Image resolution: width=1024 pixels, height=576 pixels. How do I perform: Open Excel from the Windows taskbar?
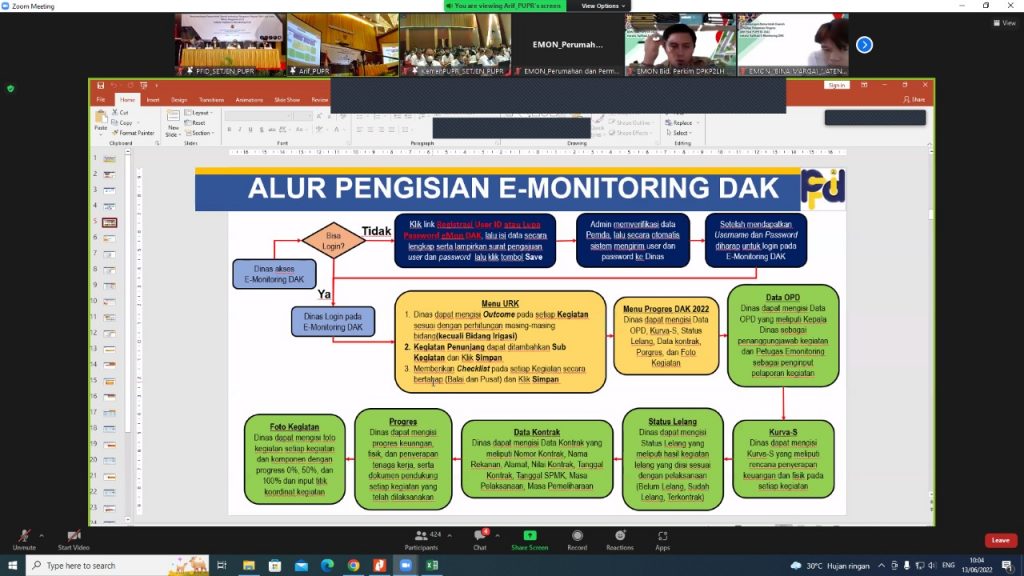coord(432,566)
